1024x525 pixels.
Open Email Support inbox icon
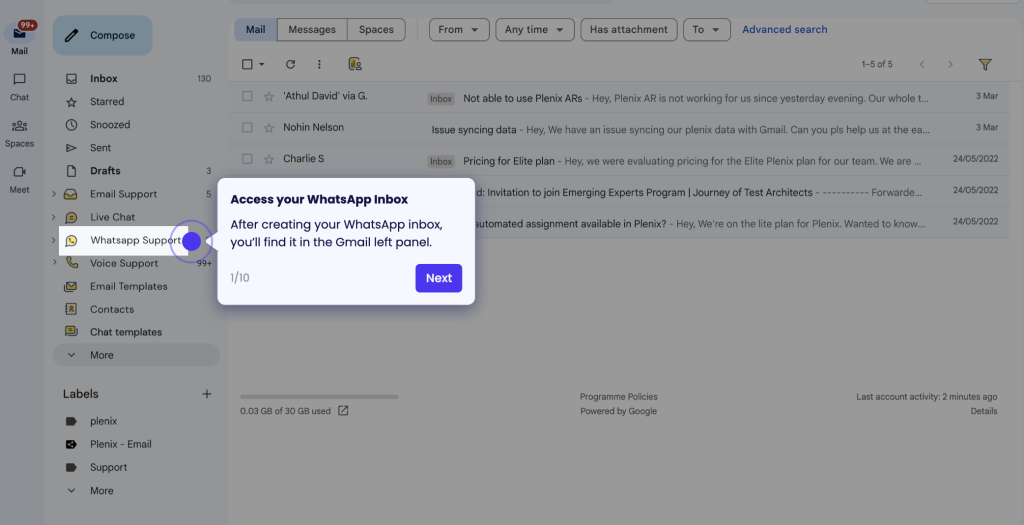pyautogui.click(x=71, y=194)
